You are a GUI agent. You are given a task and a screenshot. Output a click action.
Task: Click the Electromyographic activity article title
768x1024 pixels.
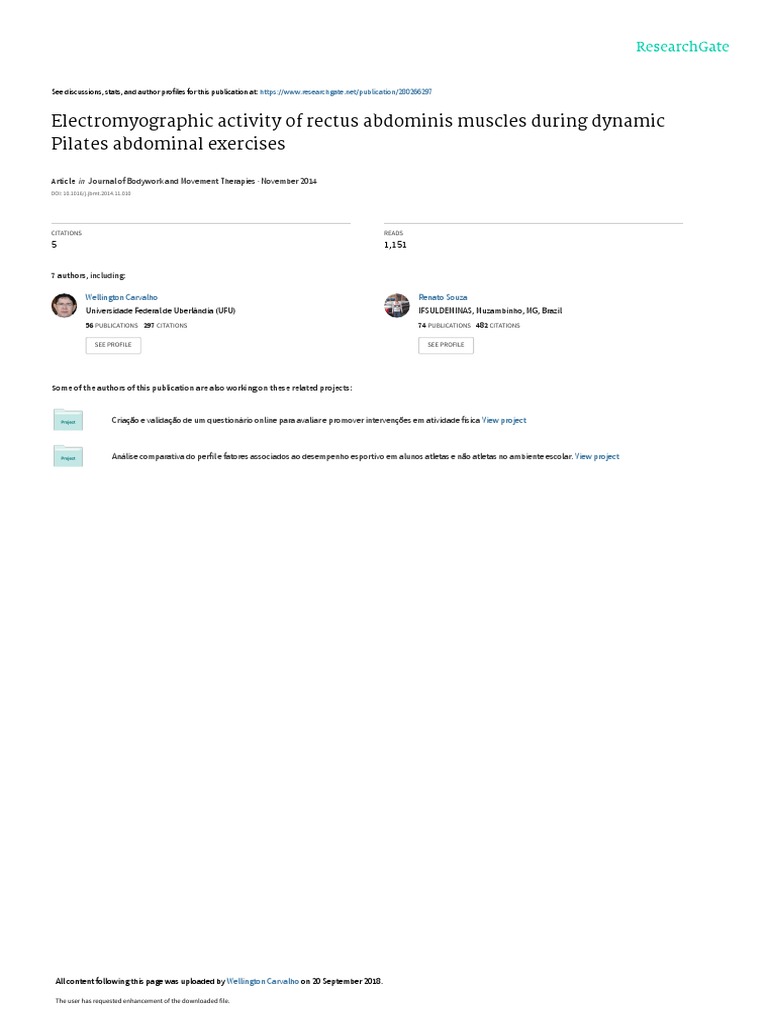(x=357, y=132)
